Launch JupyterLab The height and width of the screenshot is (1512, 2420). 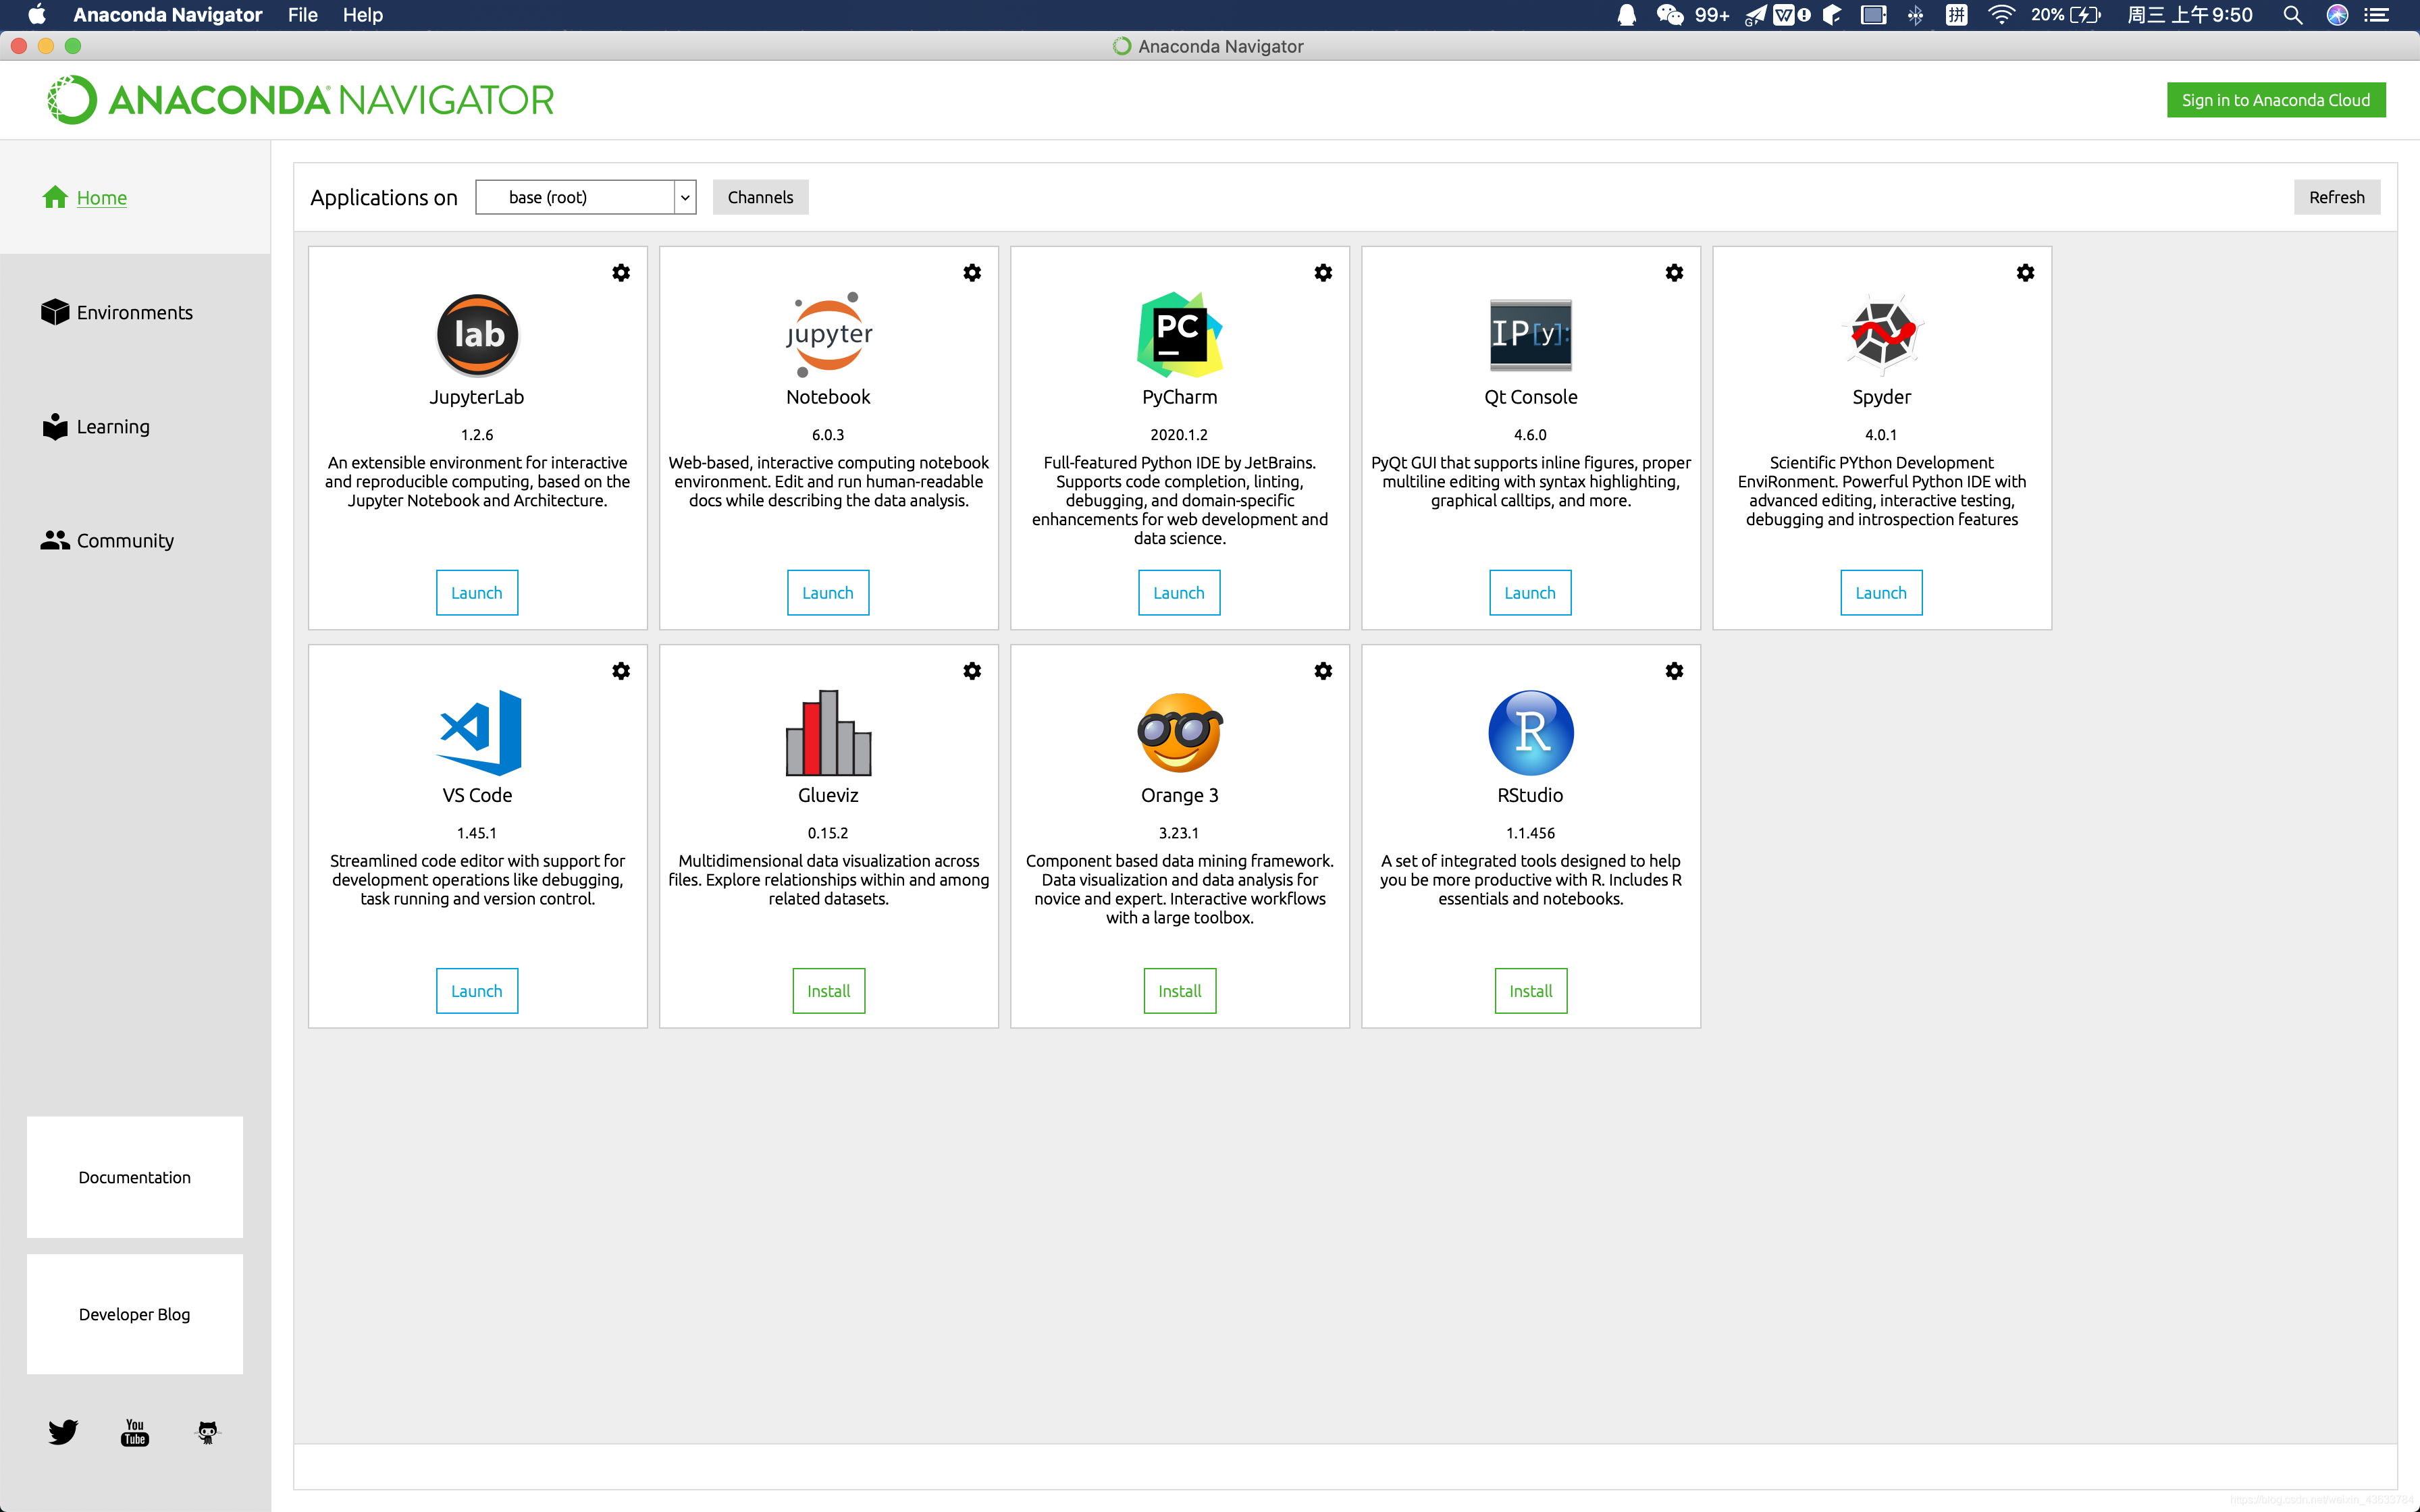click(x=477, y=593)
